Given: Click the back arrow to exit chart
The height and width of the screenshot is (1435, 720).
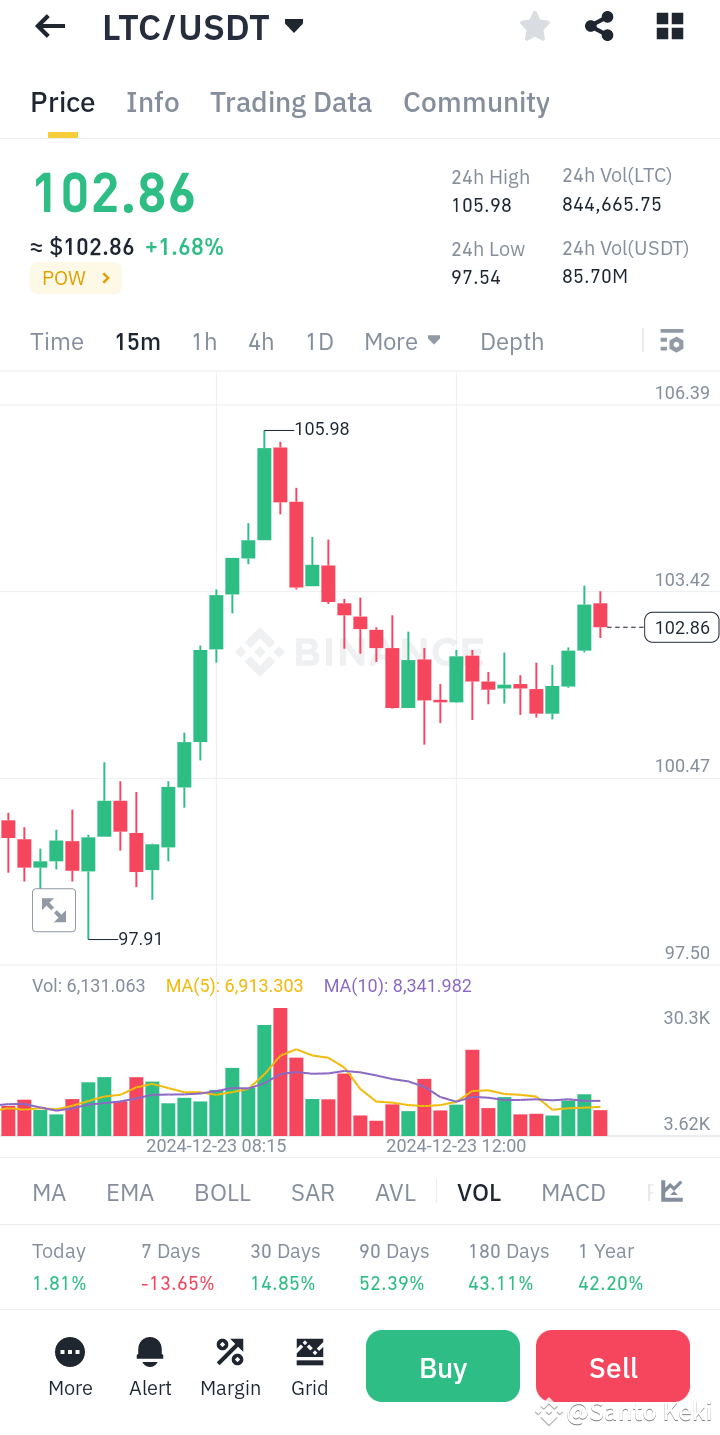Looking at the screenshot, I should (48, 26).
